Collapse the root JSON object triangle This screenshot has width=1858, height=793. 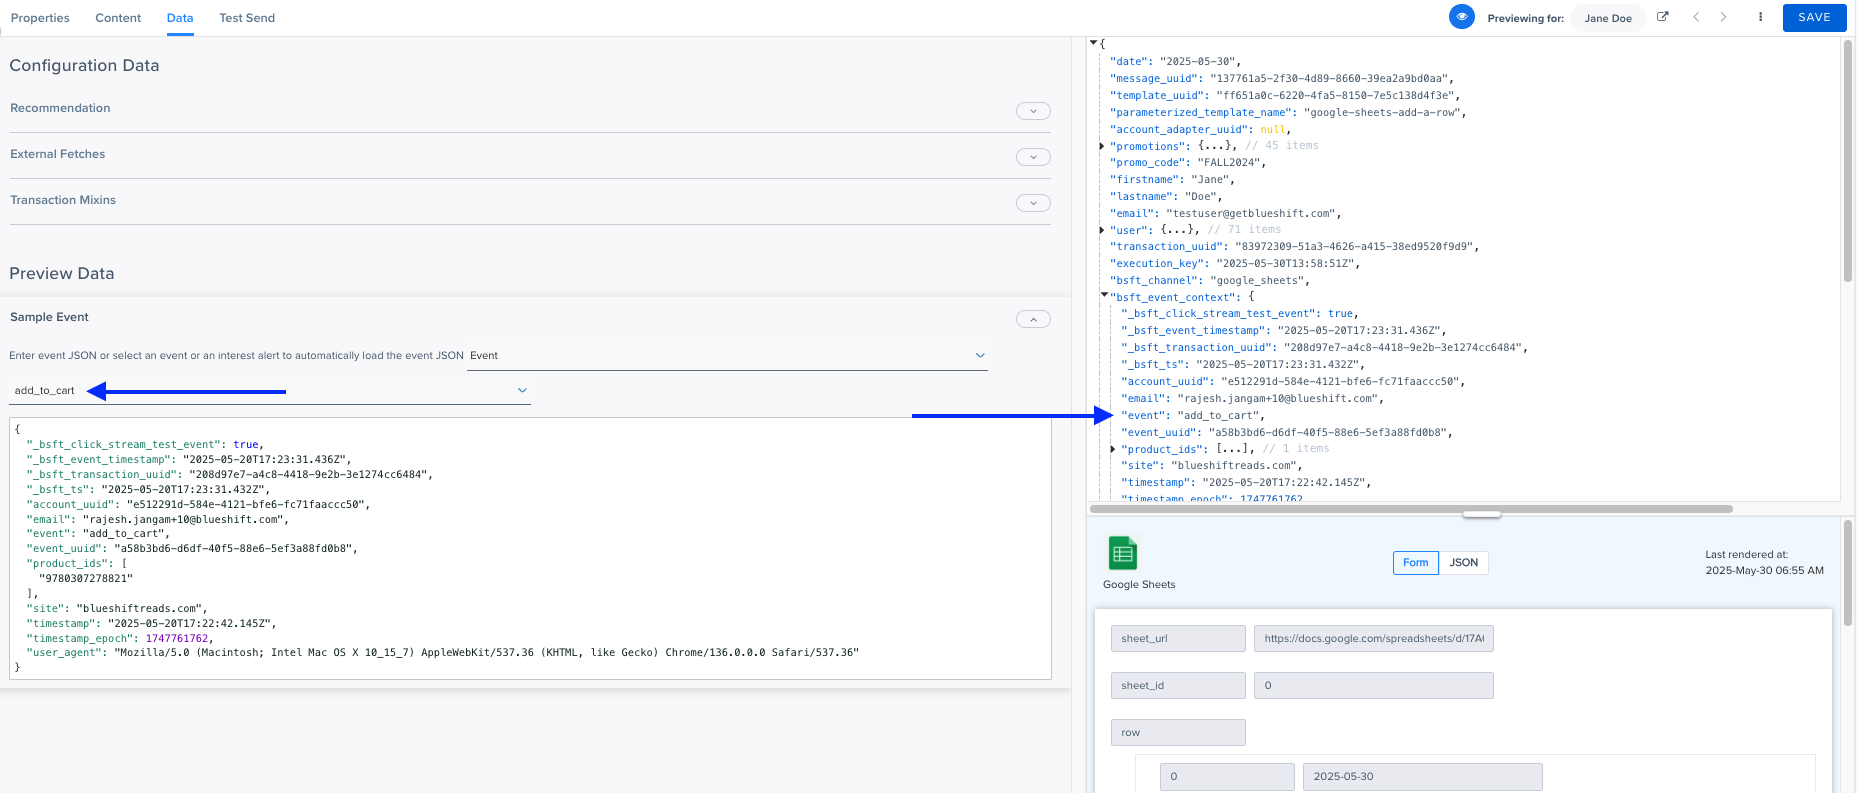pos(1094,43)
